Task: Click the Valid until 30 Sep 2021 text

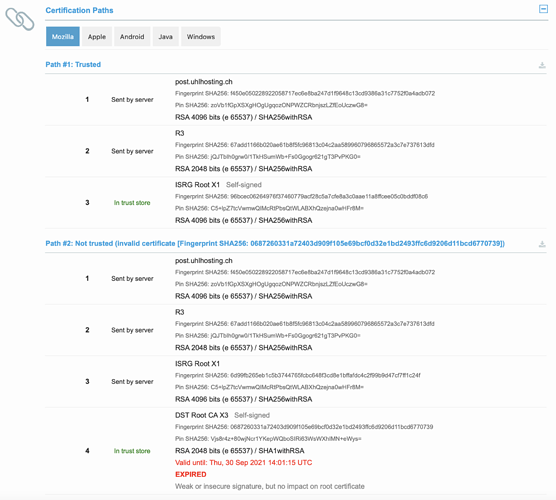Action: 243,462
